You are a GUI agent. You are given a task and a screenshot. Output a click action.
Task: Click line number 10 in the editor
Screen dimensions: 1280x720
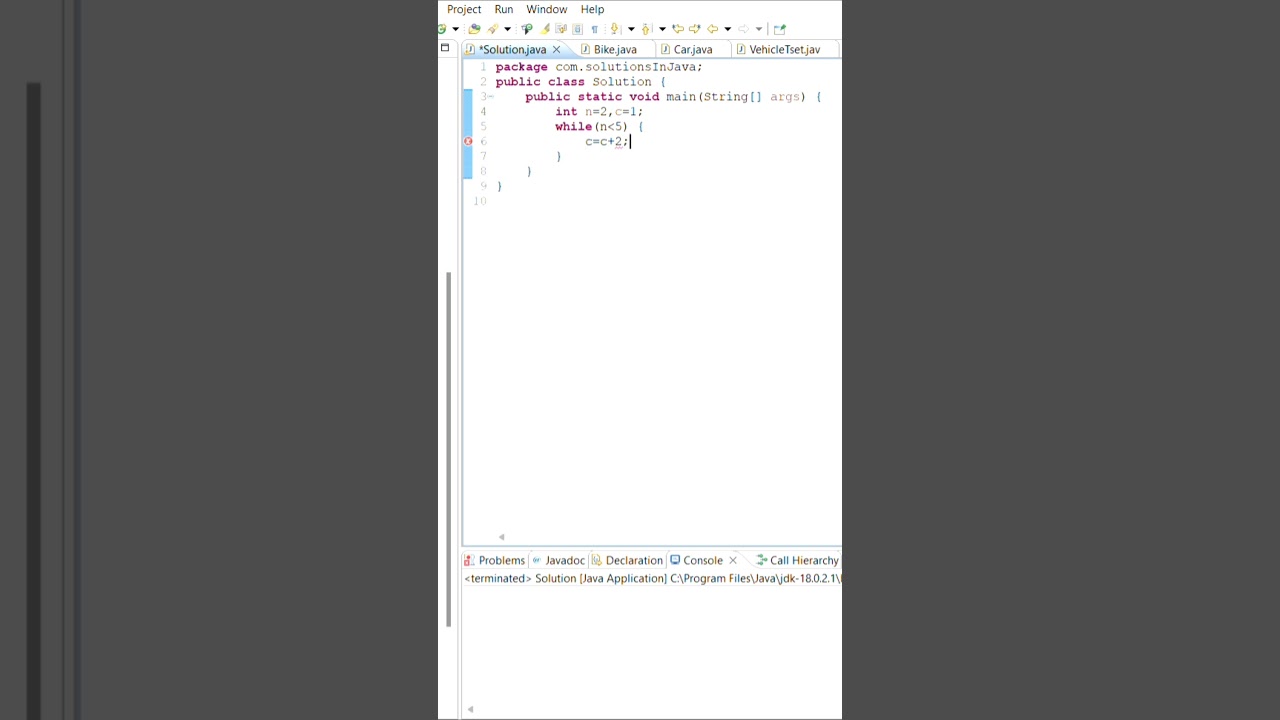(x=480, y=202)
